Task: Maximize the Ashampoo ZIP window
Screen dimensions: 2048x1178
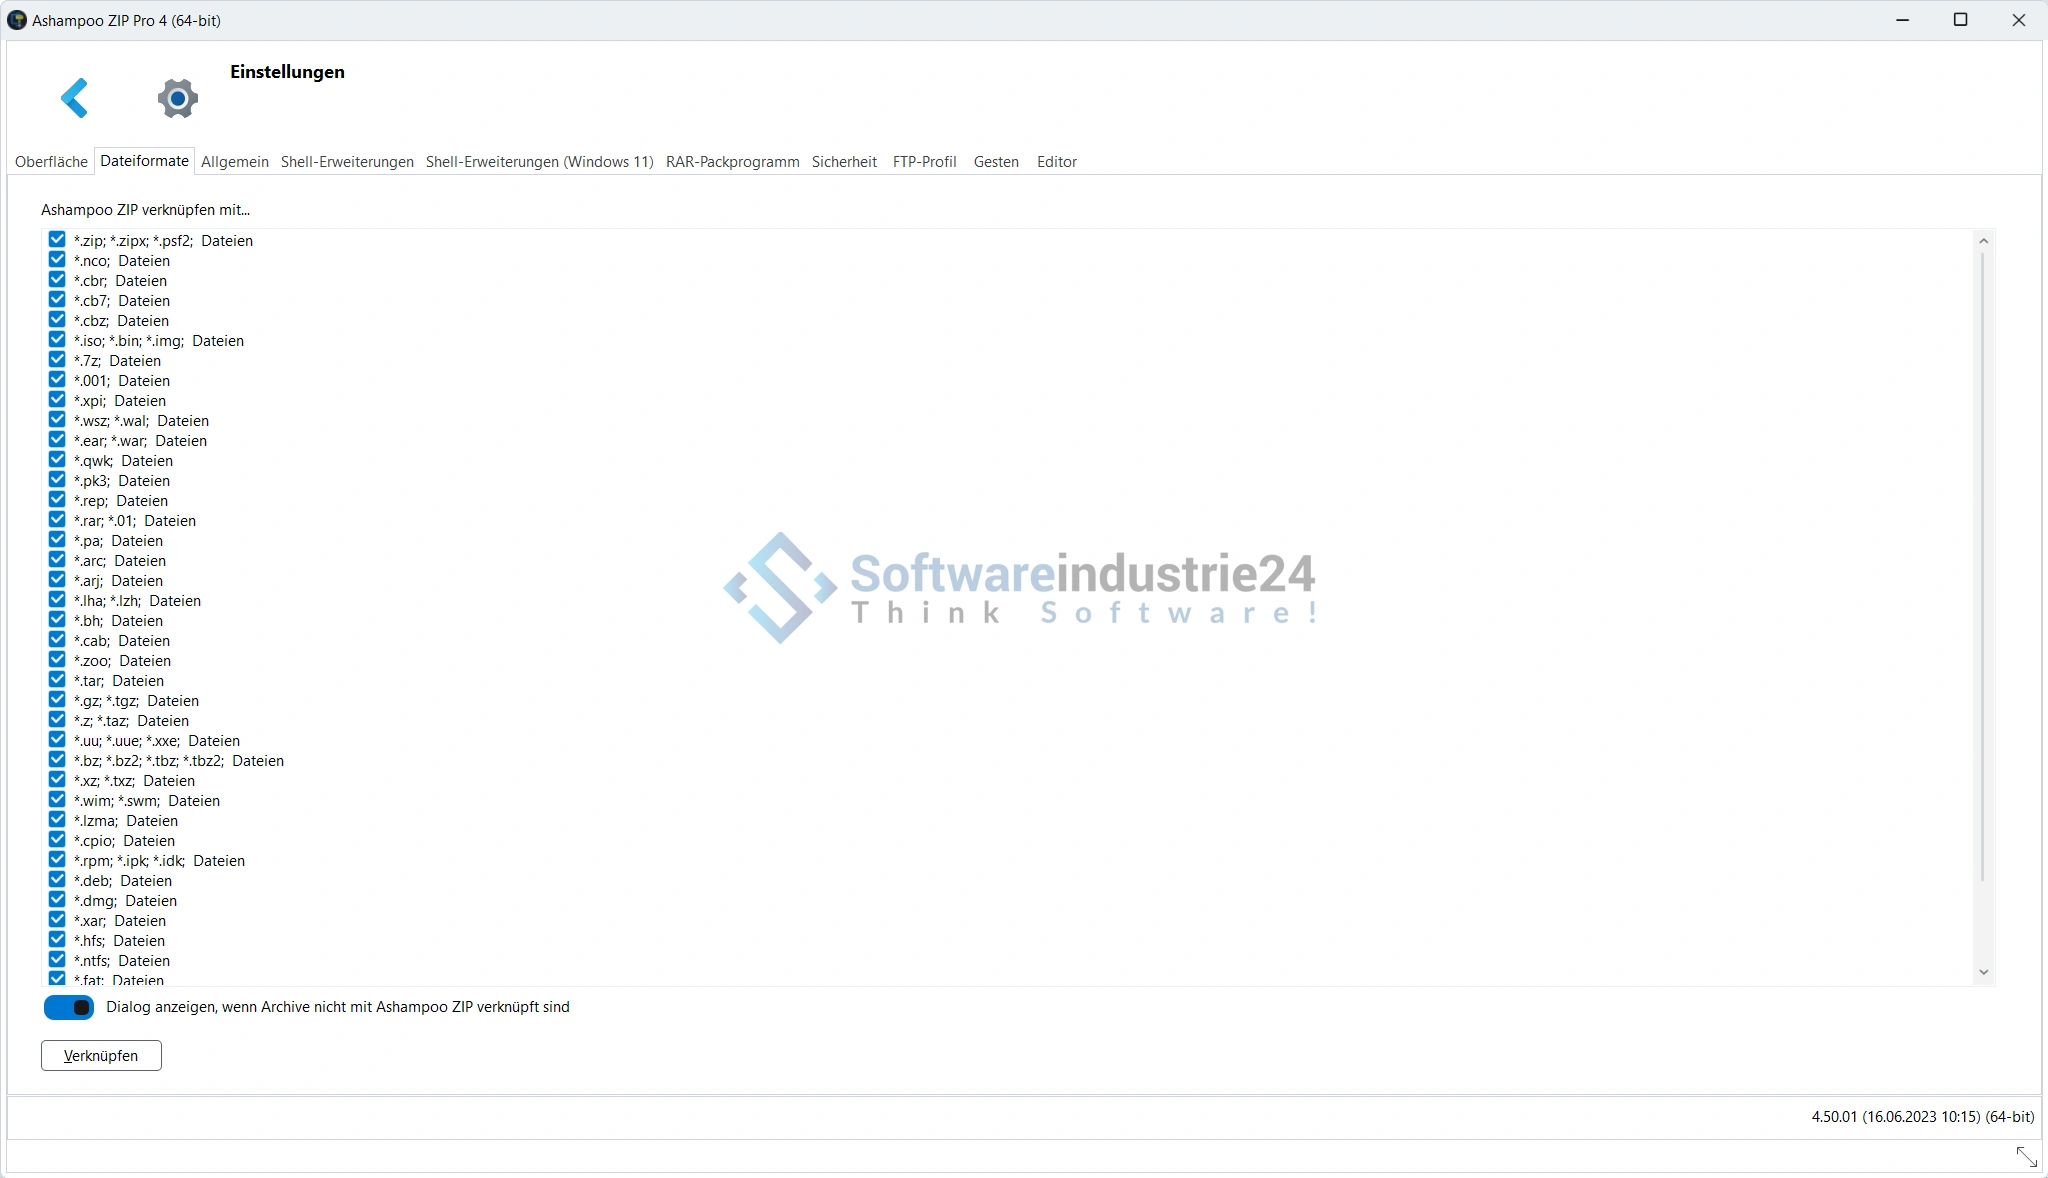Action: pos(1960,20)
